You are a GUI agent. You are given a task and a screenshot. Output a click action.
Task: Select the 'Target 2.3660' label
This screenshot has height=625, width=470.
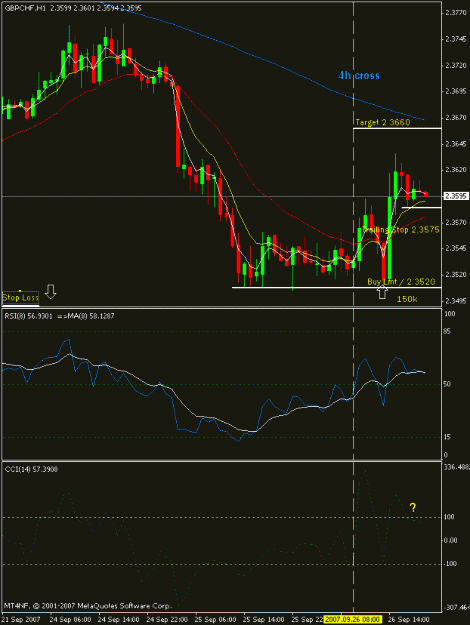[383, 122]
